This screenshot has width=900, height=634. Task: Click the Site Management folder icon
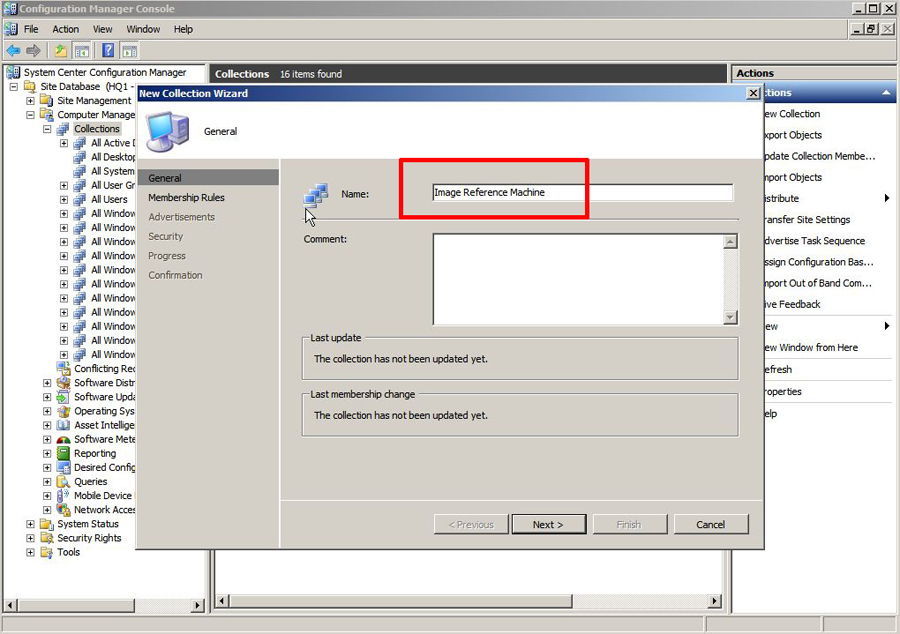(x=46, y=100)
